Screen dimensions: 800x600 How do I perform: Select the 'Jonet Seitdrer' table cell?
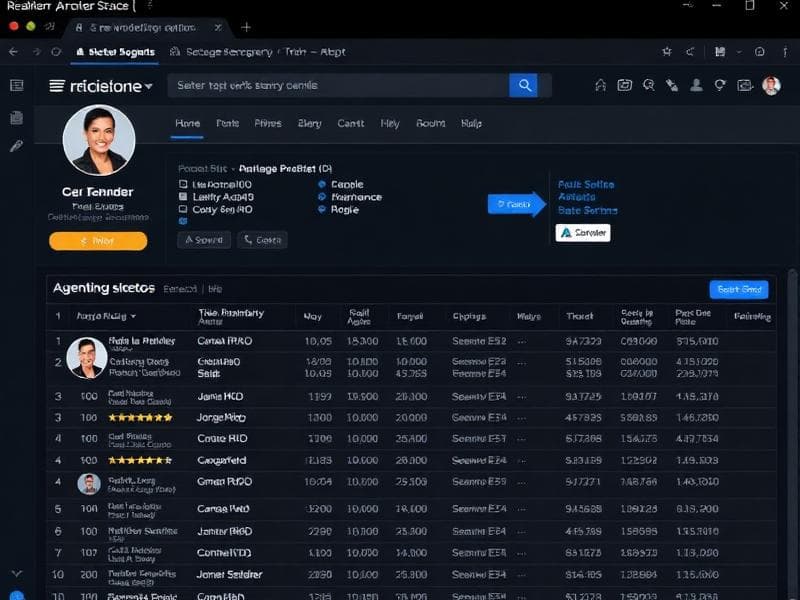[x=230, y=574]
